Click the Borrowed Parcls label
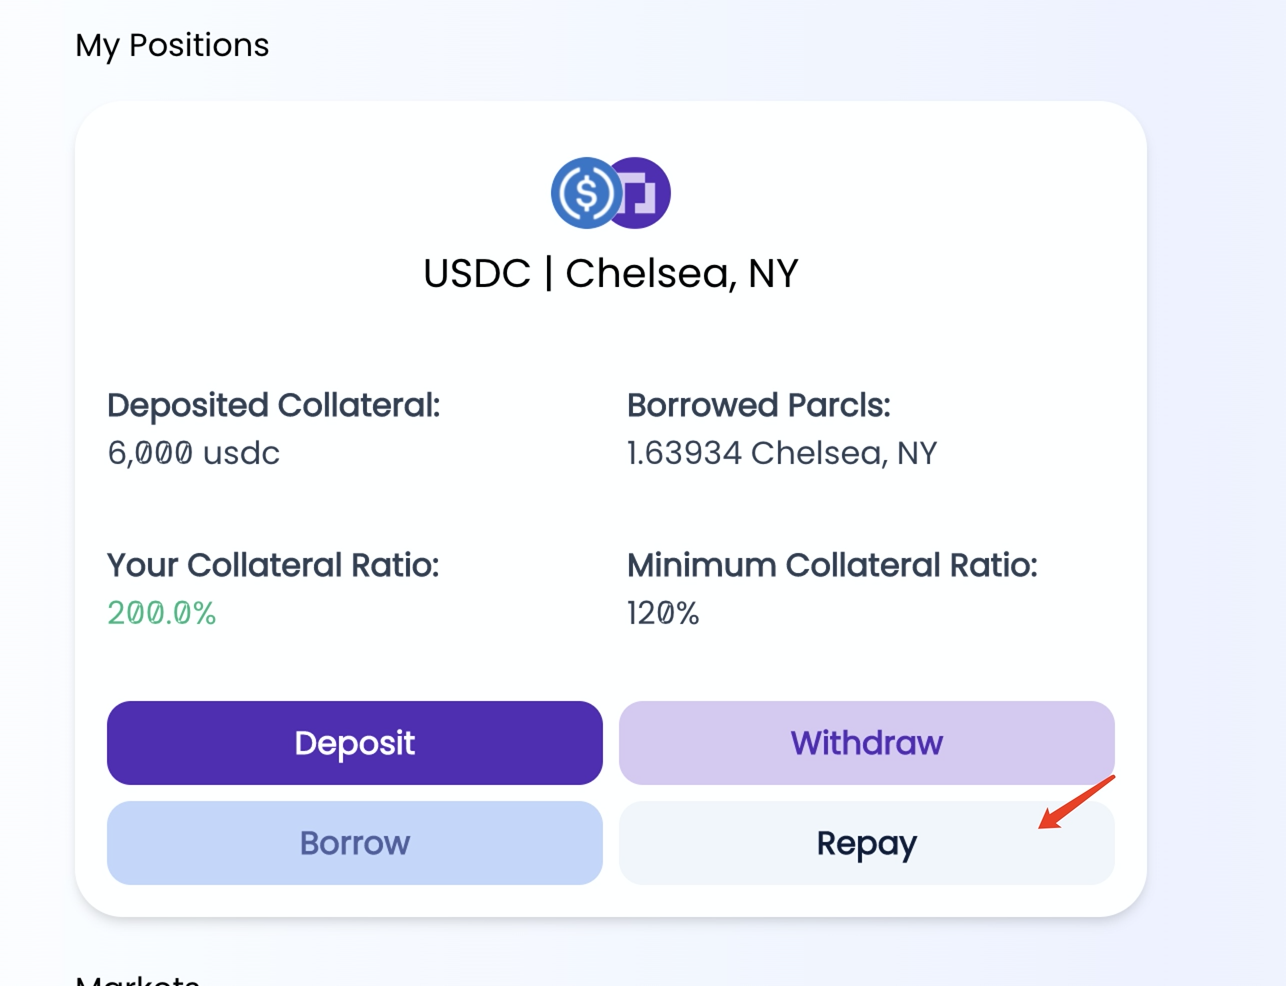Screen dimensions: 1286x986 point(758,405)
